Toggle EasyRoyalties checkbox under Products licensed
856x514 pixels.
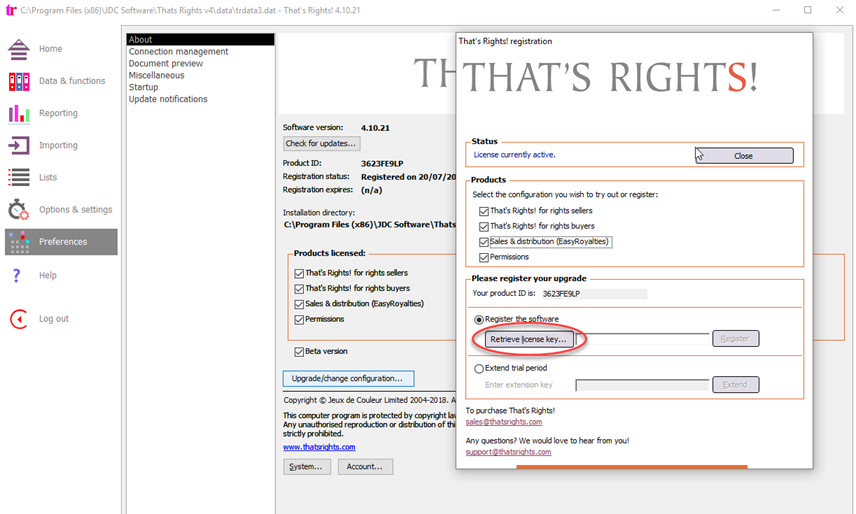point(299,304)
